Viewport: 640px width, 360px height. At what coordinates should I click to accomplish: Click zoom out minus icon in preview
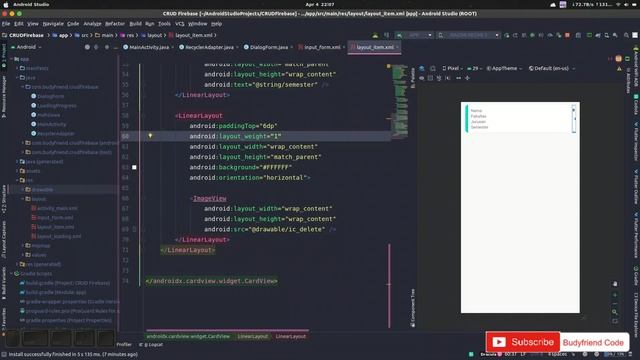[615, 303]
